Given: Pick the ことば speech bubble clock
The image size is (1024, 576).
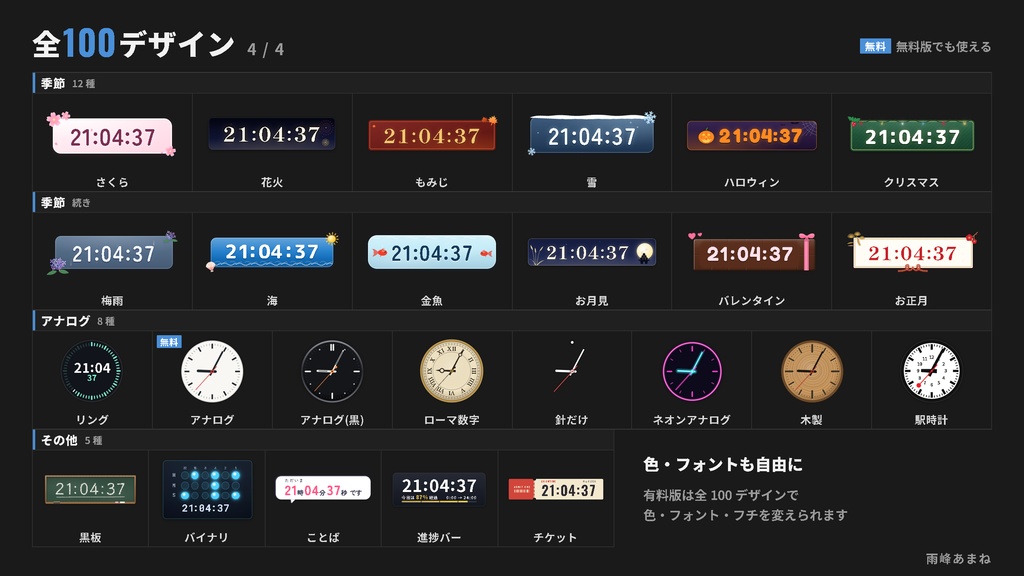Looking at the screenshot, I should click(323, 488).
